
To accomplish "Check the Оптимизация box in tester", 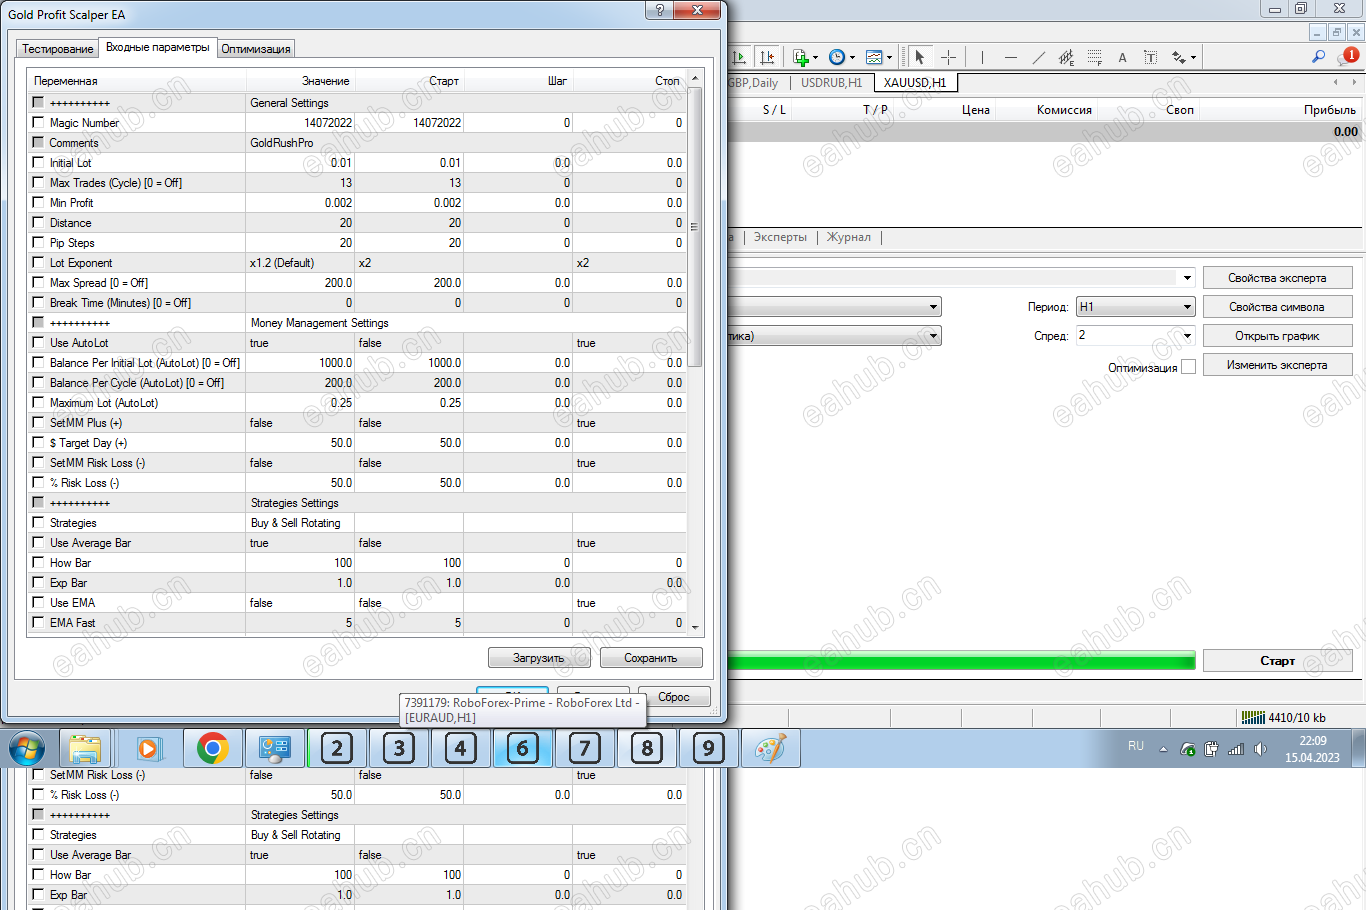I will 1188,367.
